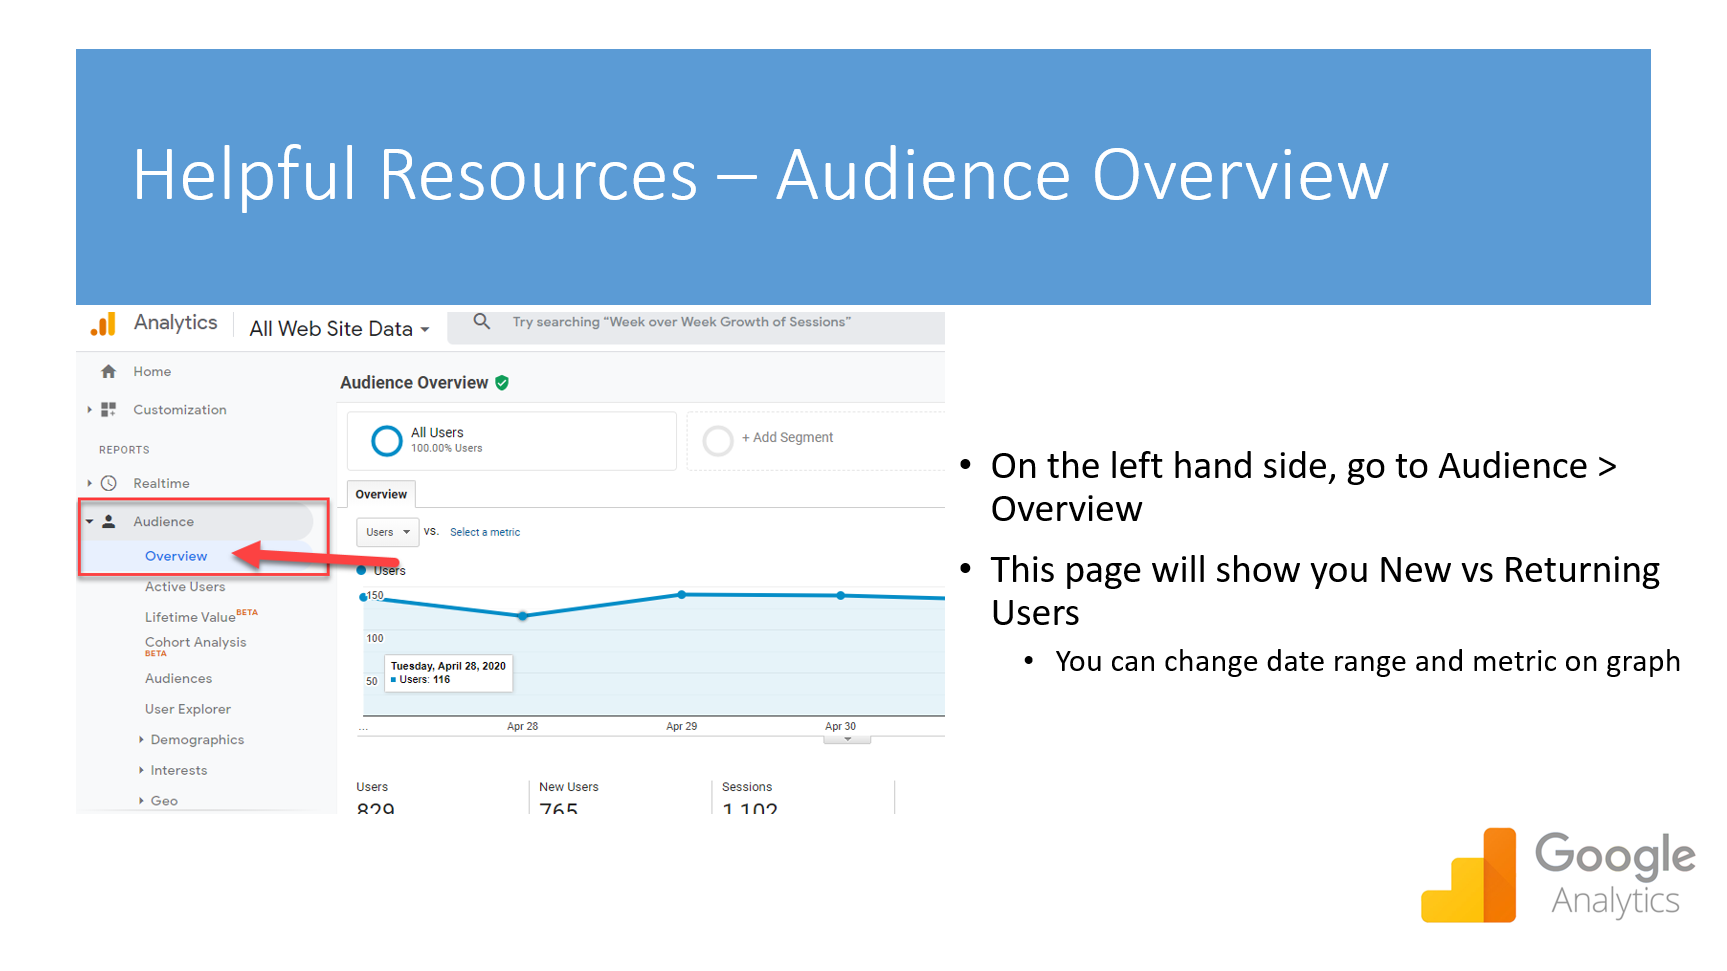This screenshot has width=1727, height=971.
Task: Select Overview under Audience
Action: 176,556
